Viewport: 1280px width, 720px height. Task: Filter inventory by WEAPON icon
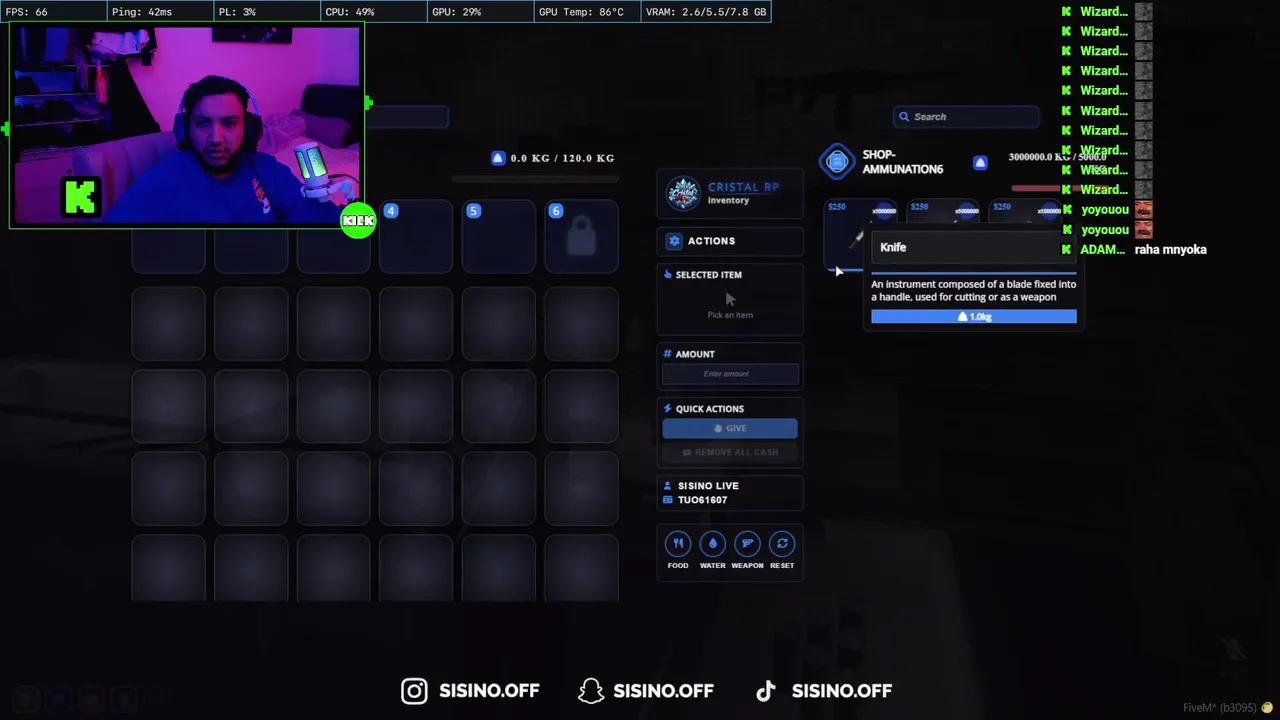pos(747,543)
